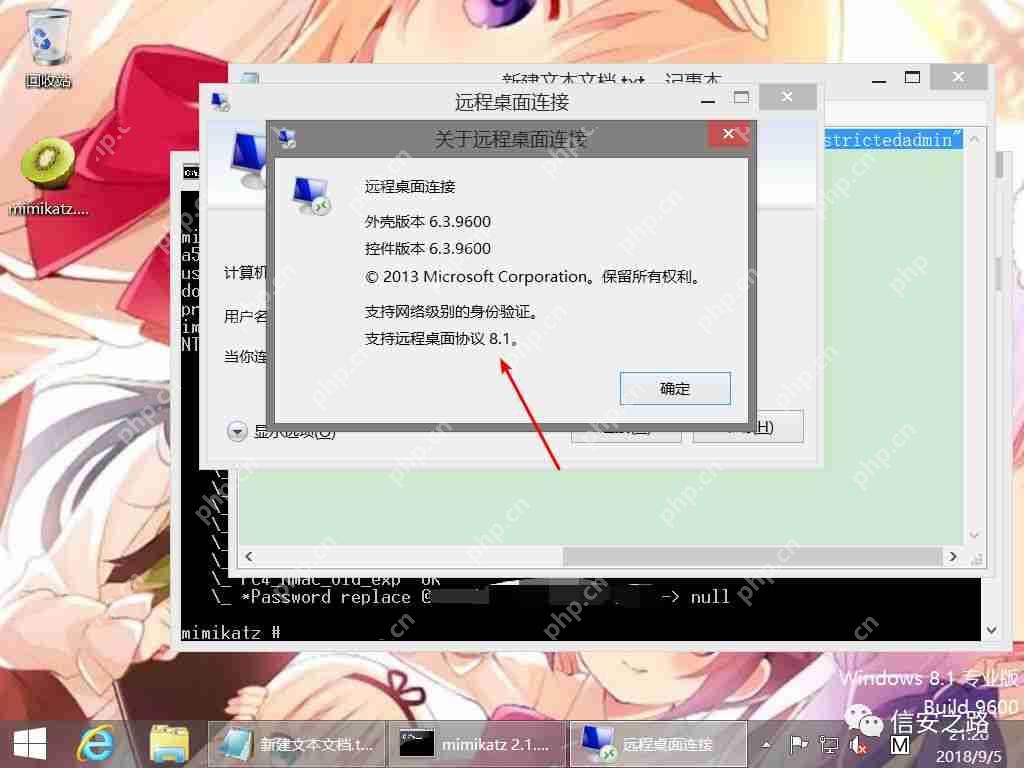
Task: Minimize the 远程桌面连接 window
Action: 708,101
